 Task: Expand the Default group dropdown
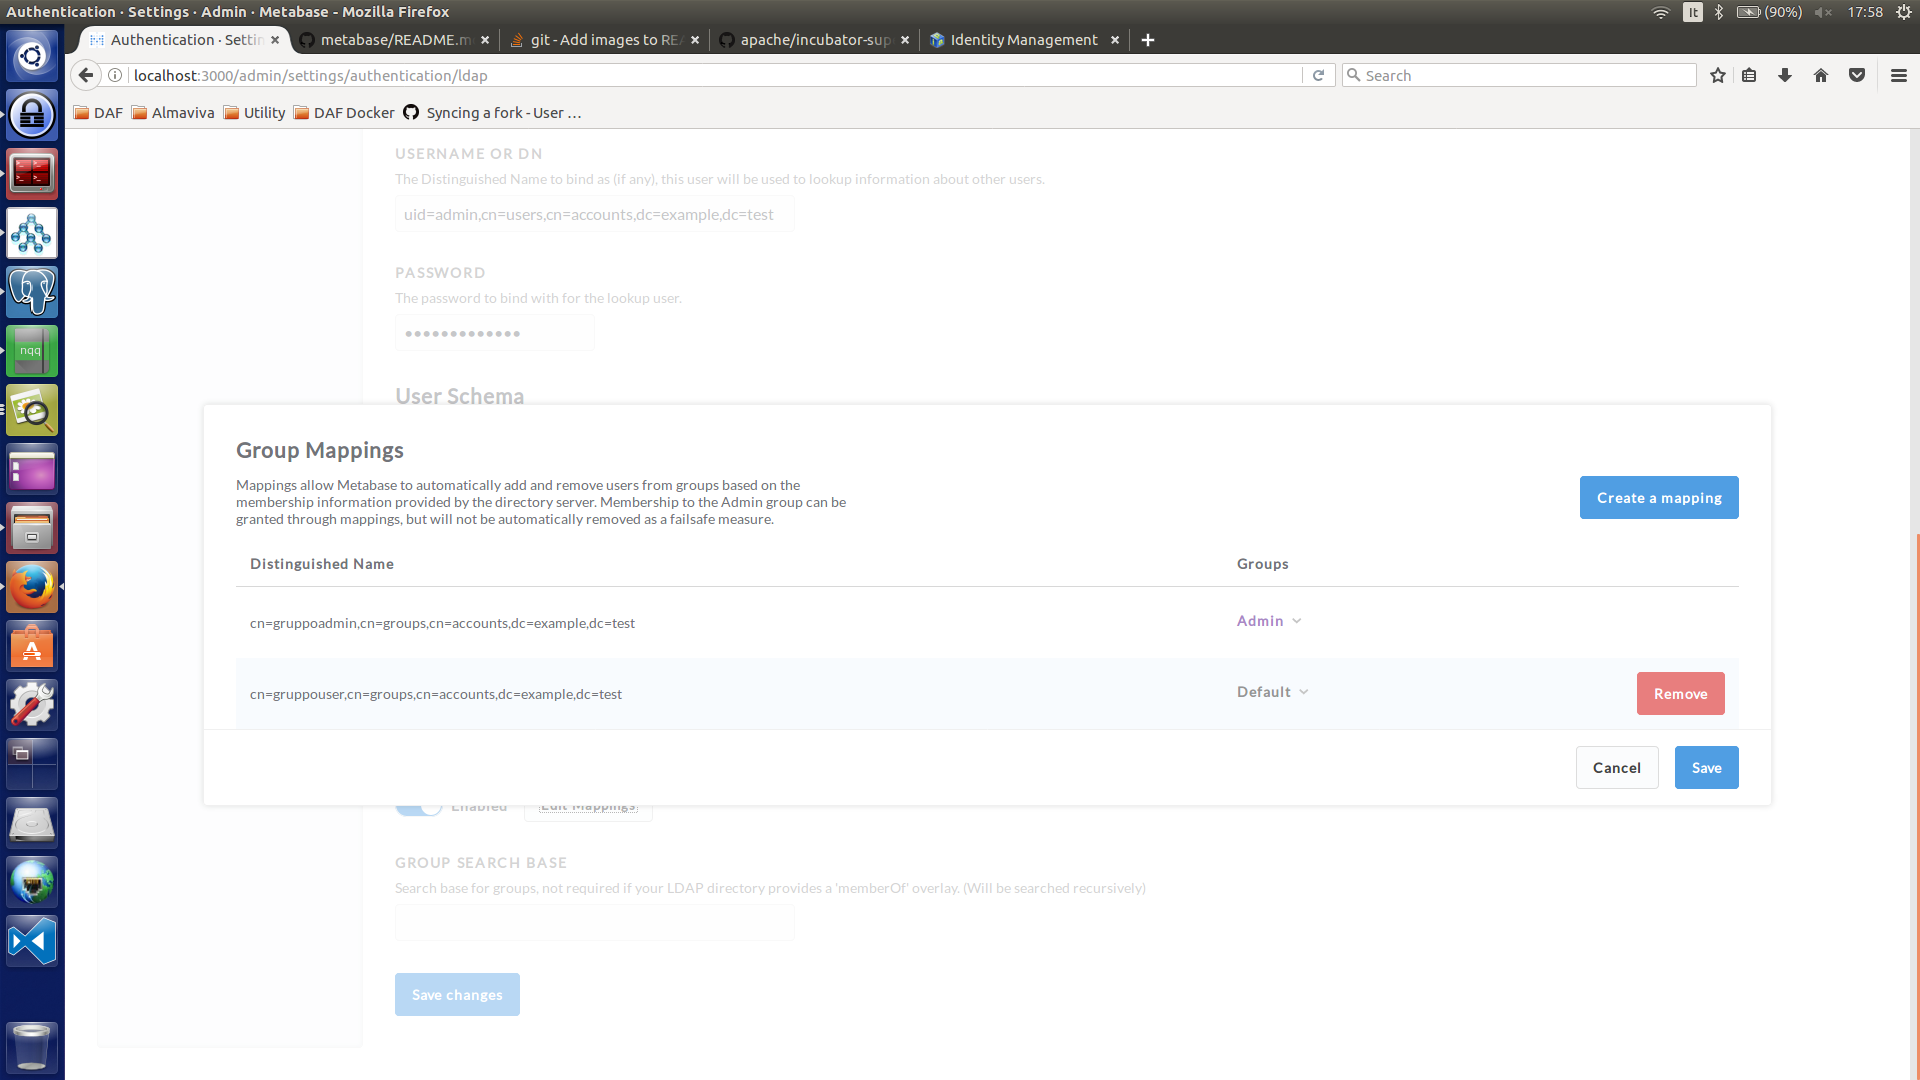coord(1273,692)
